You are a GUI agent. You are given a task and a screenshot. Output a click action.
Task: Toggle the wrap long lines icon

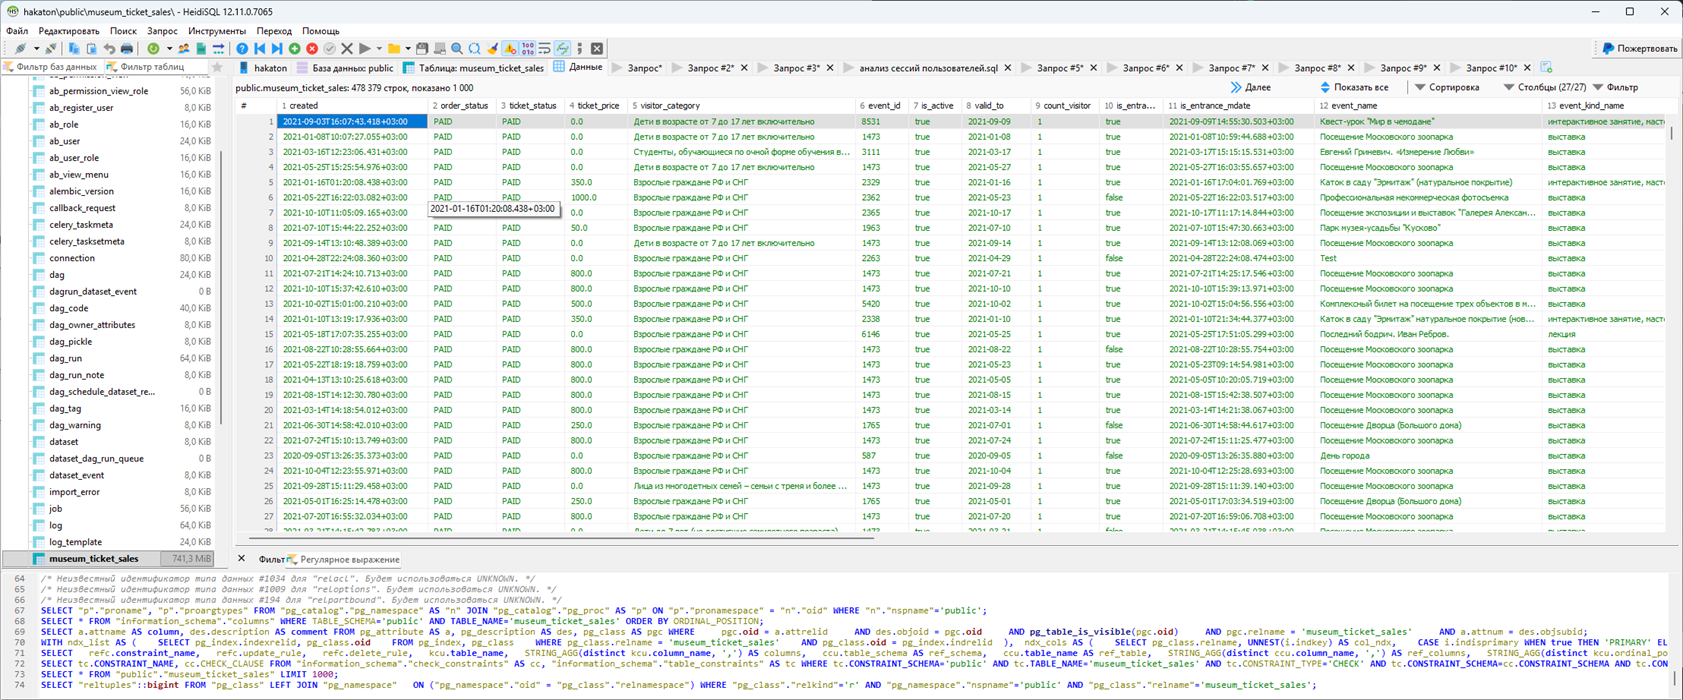pyautogui.click(x=544, y=48)
